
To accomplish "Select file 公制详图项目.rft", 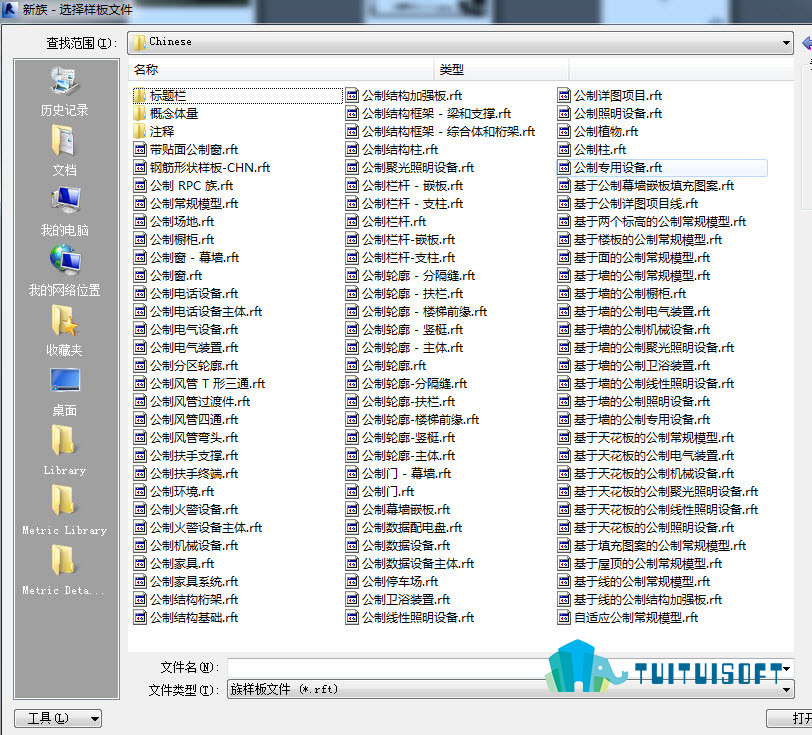I will (x=610, y=96).
